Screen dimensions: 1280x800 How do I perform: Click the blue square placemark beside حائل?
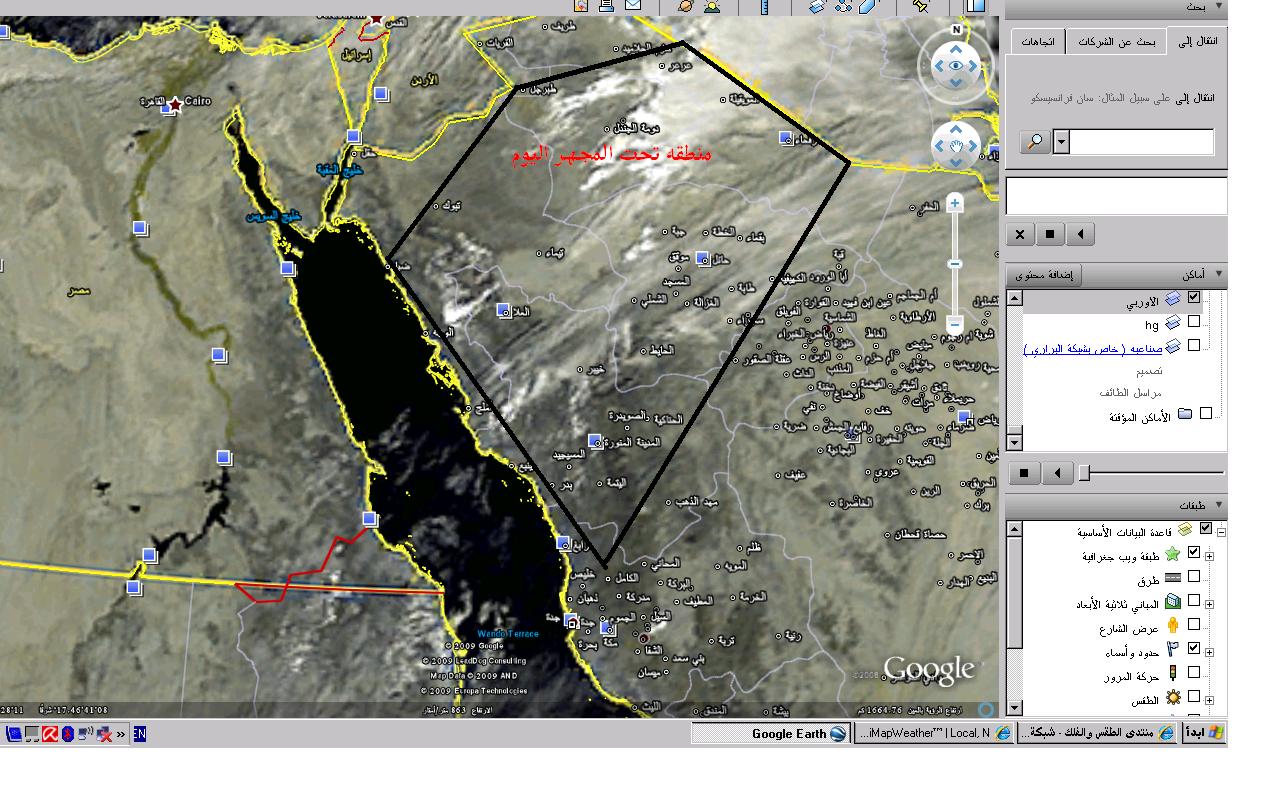(x=702, y=258)
